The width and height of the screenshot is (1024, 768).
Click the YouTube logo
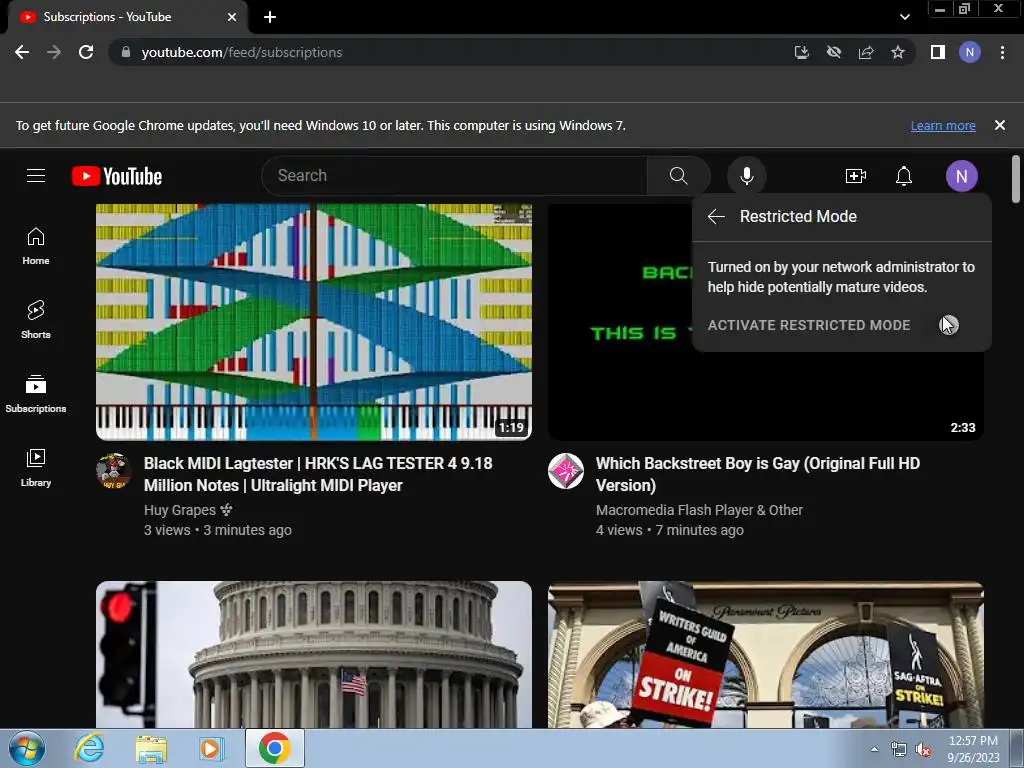[x=117, y=176]
